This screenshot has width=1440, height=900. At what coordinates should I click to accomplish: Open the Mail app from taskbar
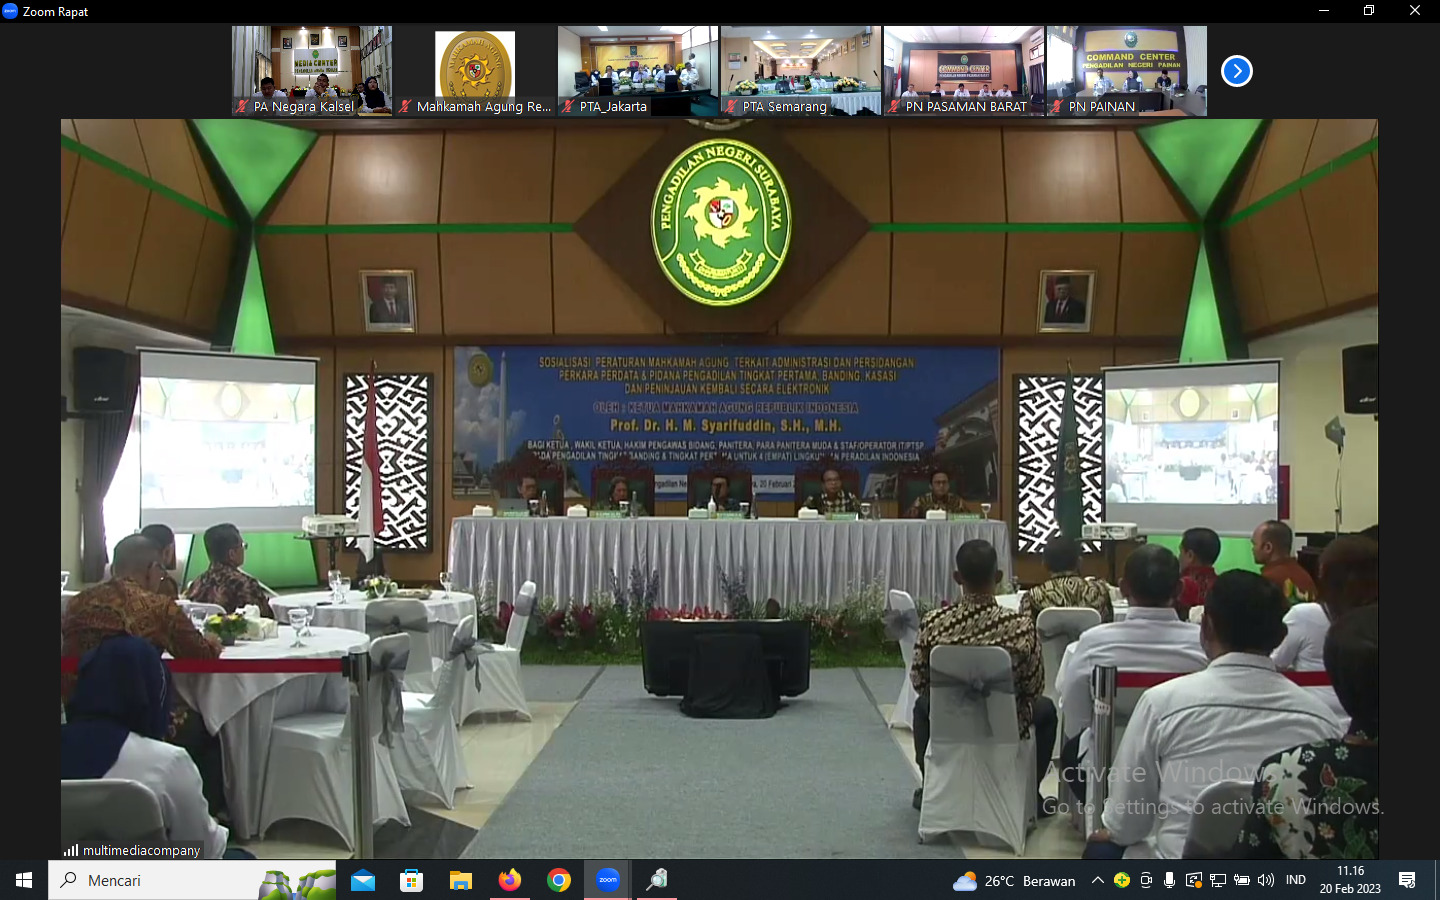click(x=363, y=880)
